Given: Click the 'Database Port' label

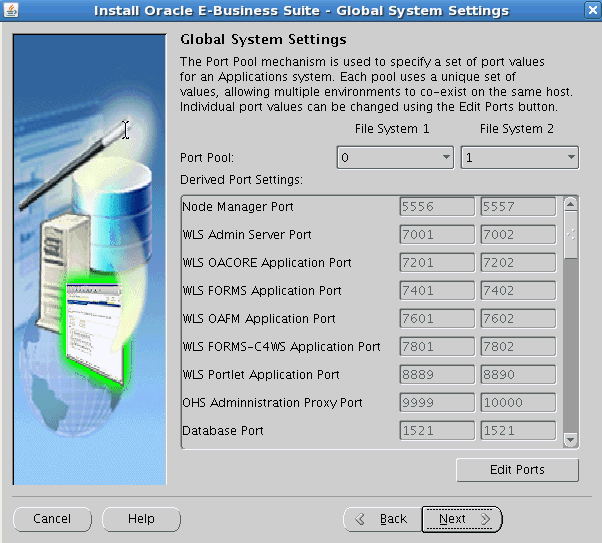Looking at the screenshot, I should tap(223, 431).
